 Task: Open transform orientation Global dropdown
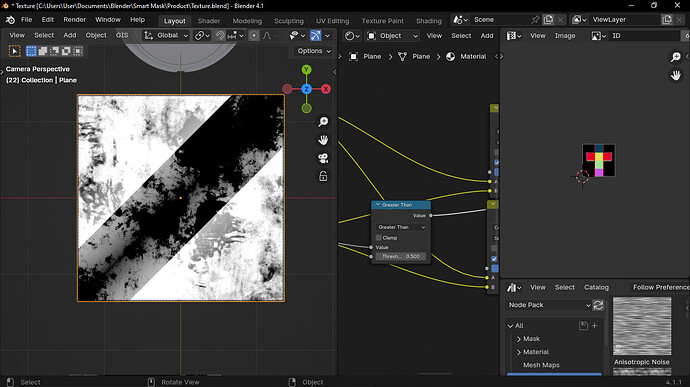tap(166, 36)
